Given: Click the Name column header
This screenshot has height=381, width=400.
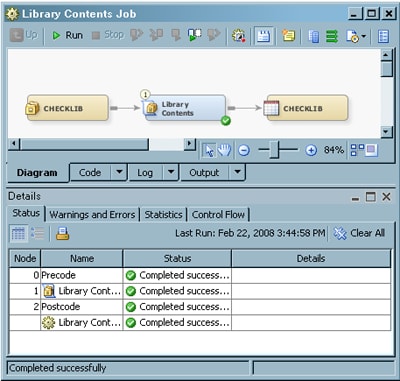Looking at the screenshot, I should point(82,258).
